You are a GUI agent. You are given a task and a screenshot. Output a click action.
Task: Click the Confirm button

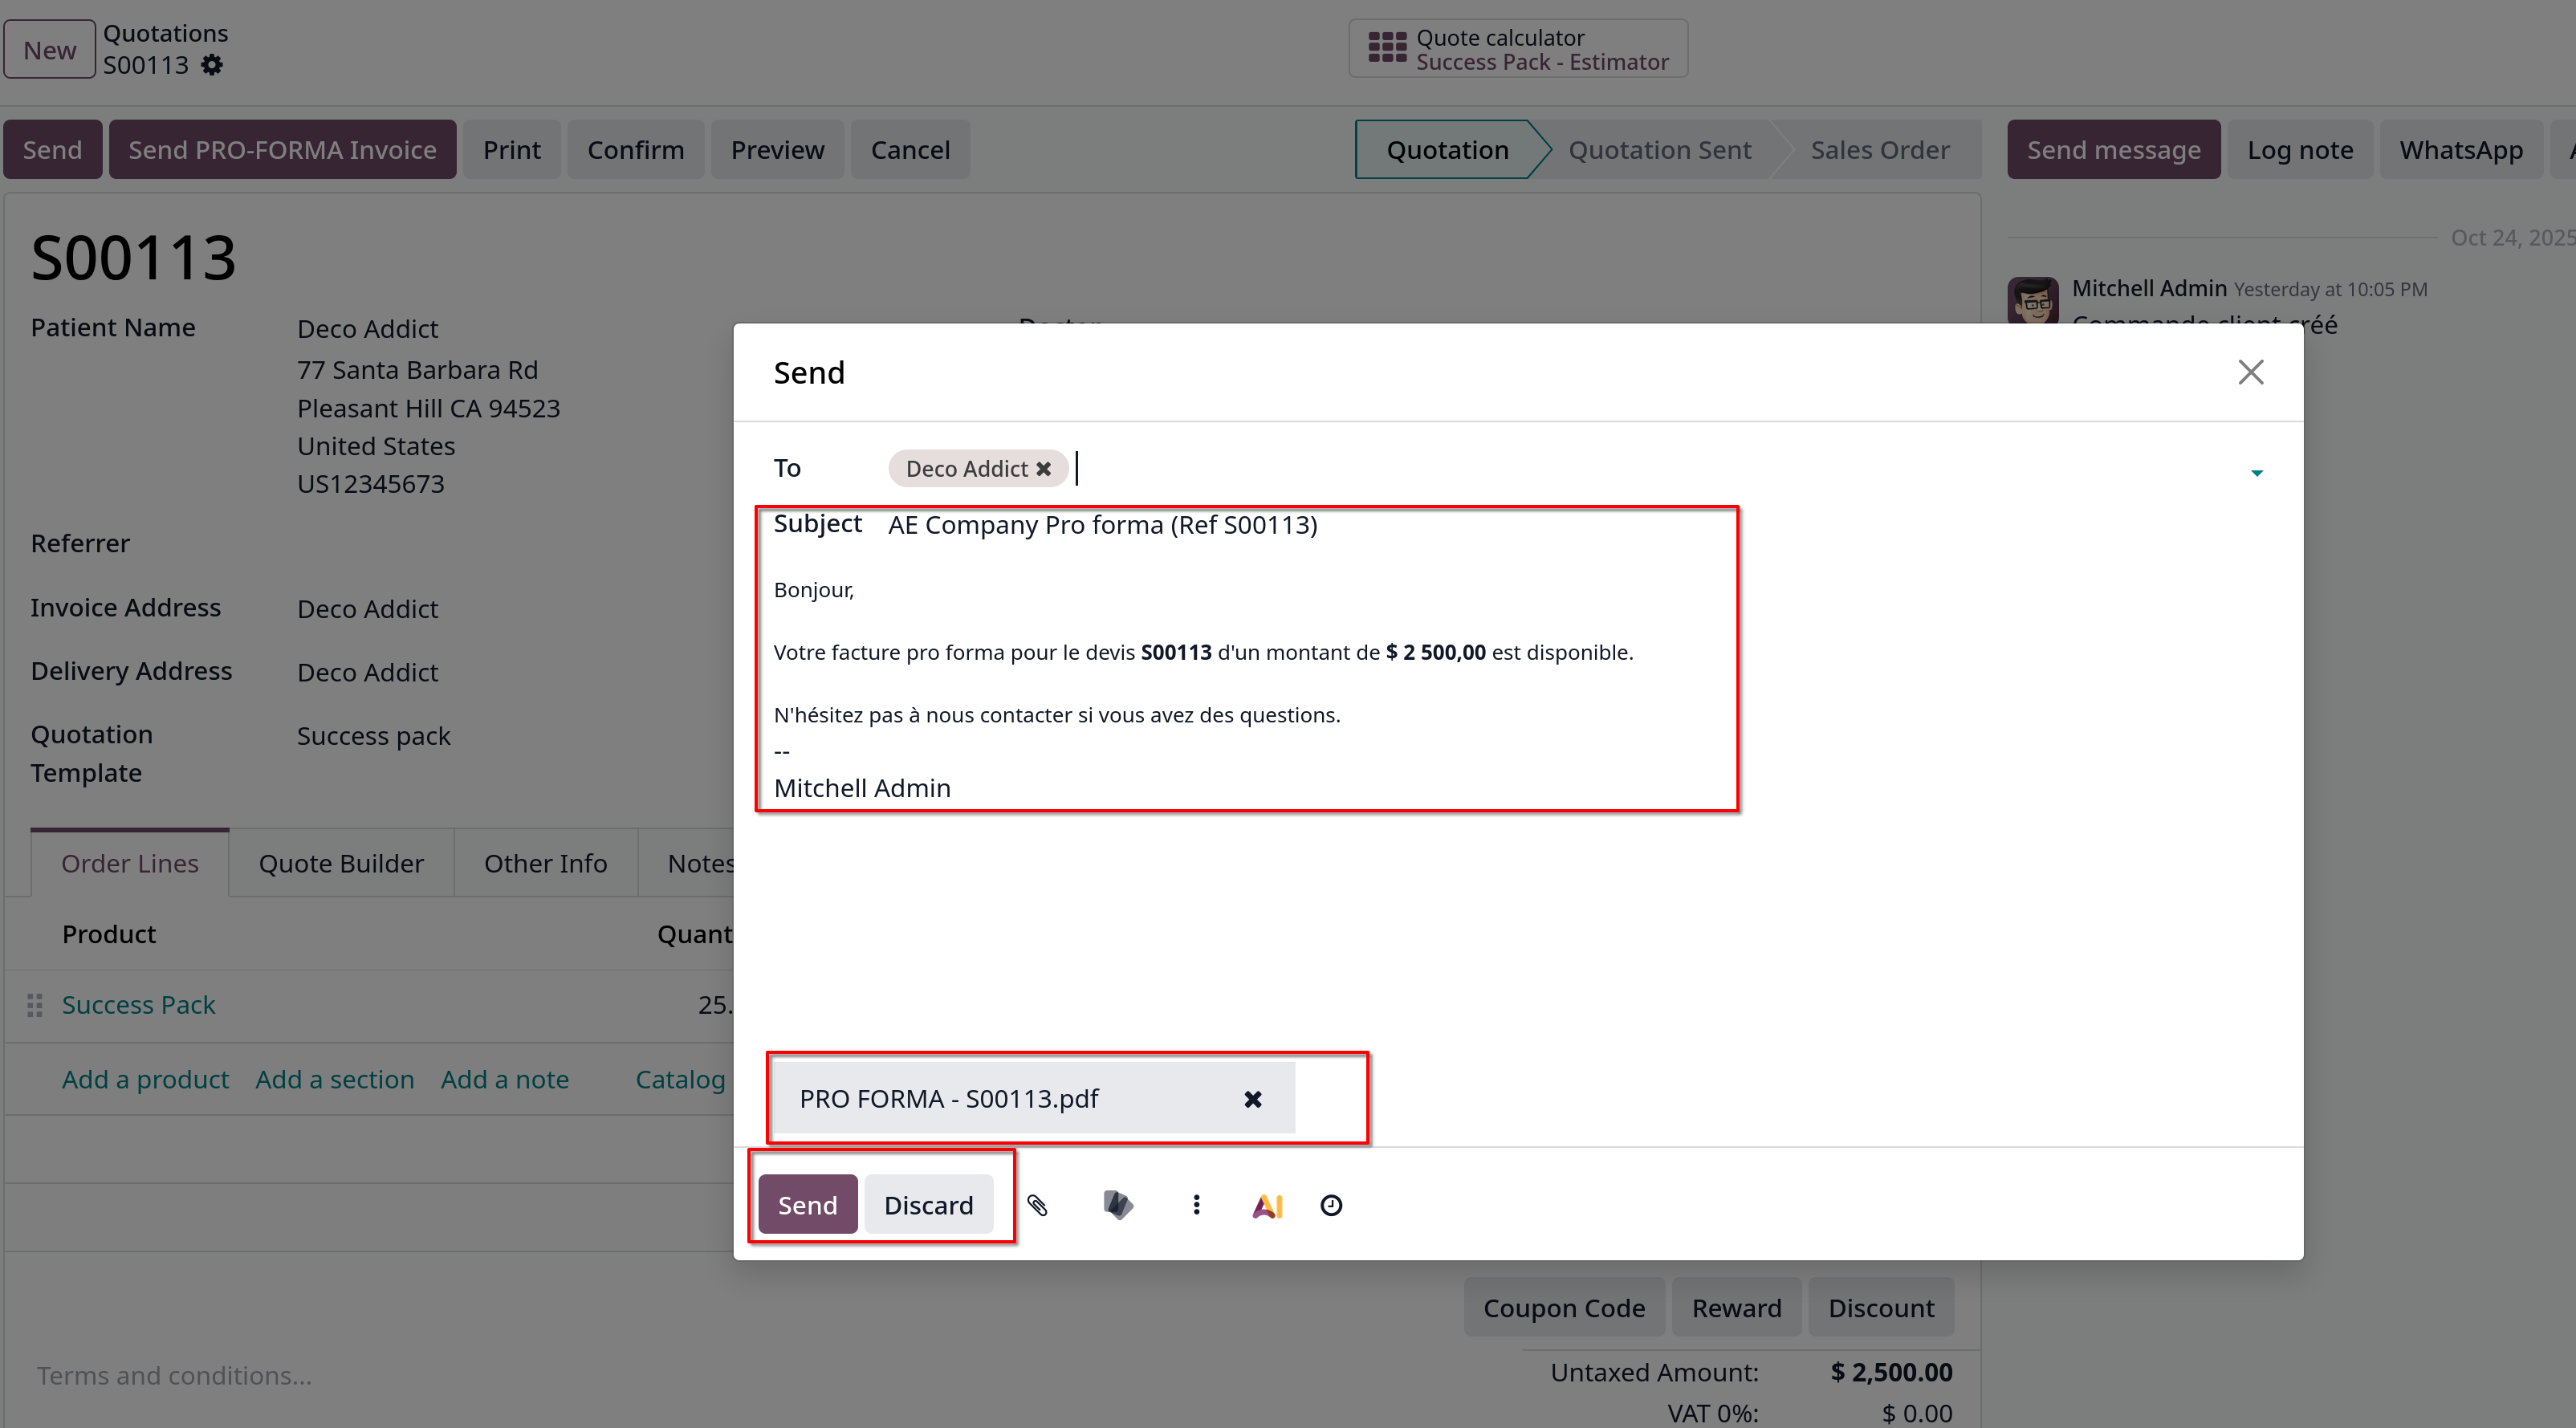(635, 150)
